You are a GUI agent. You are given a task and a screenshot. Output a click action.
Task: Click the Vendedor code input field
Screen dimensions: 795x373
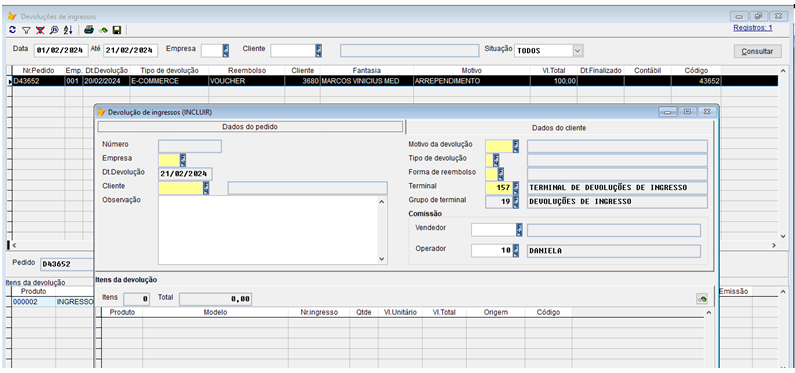coord(494,230)
